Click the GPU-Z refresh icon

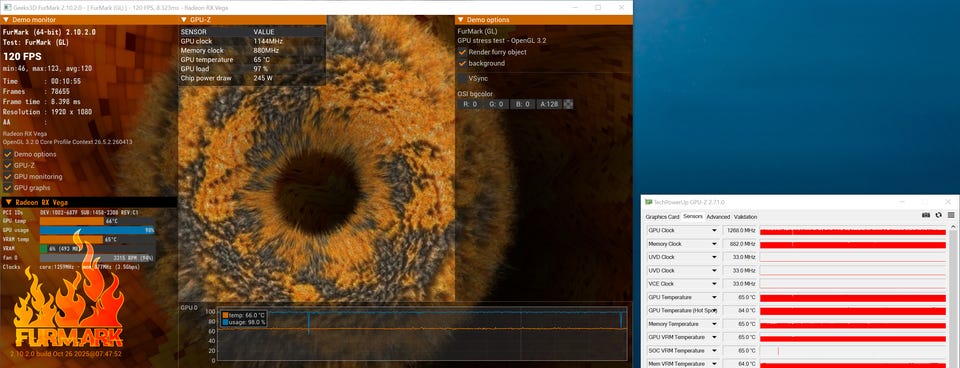coord(938,215)
